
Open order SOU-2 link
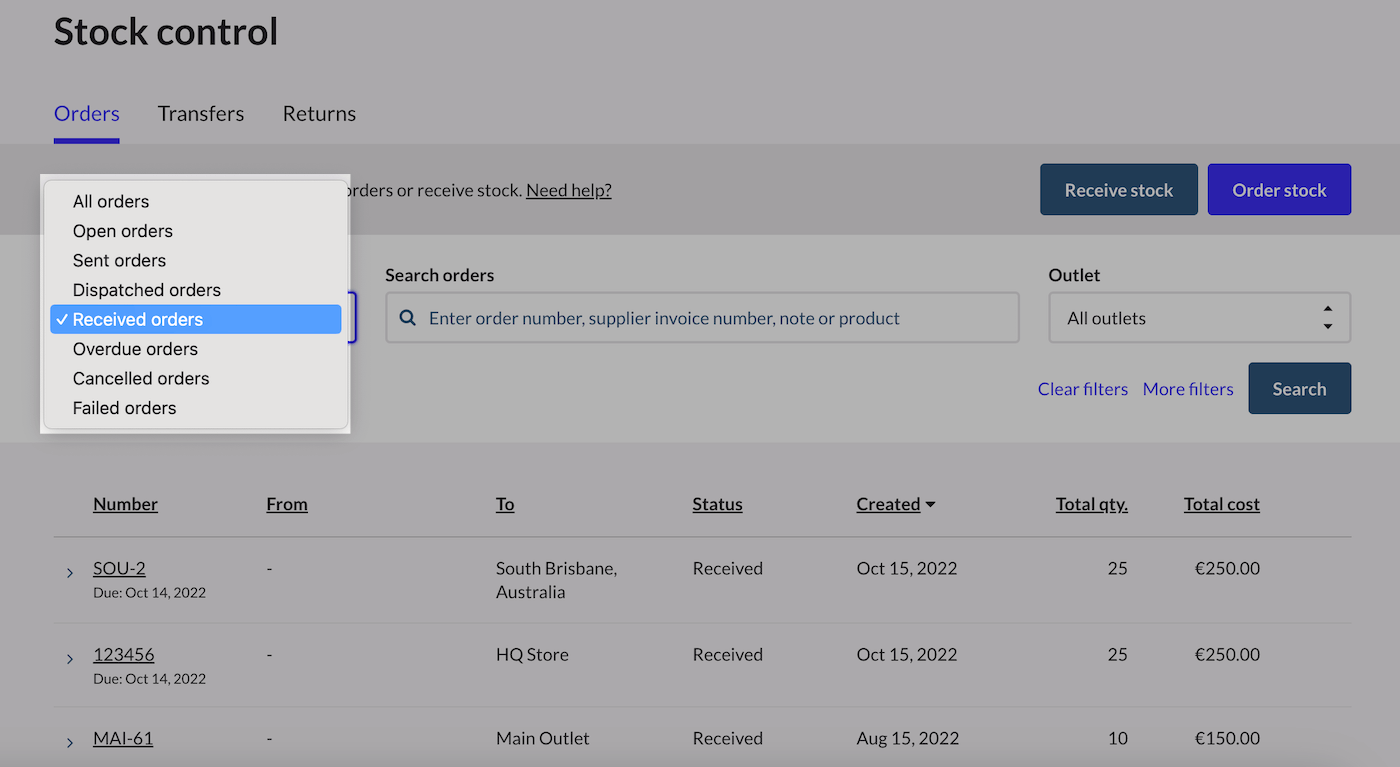point(119,568)
